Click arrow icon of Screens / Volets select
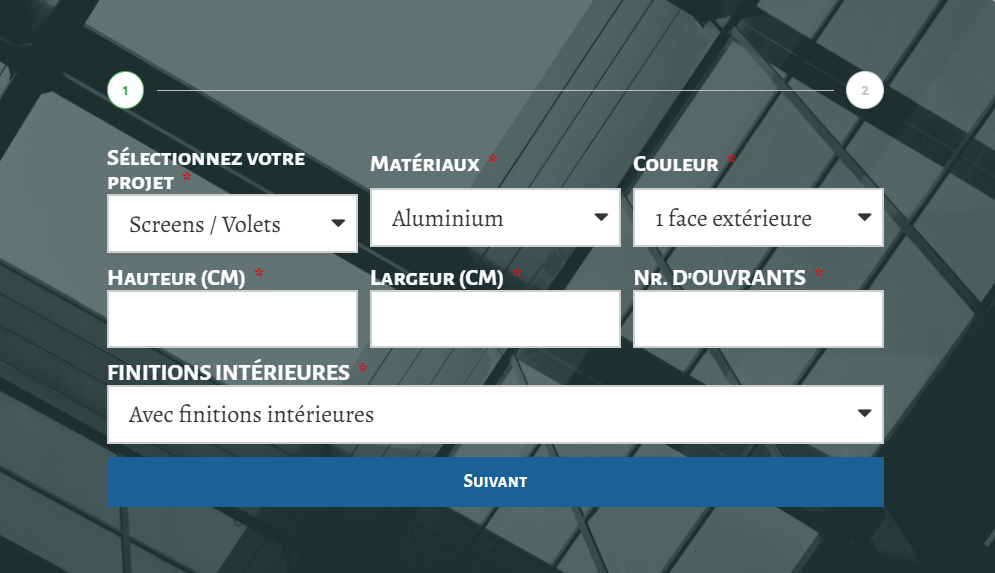The height and width of the screenshot is (573, 995). click(338, 223)
